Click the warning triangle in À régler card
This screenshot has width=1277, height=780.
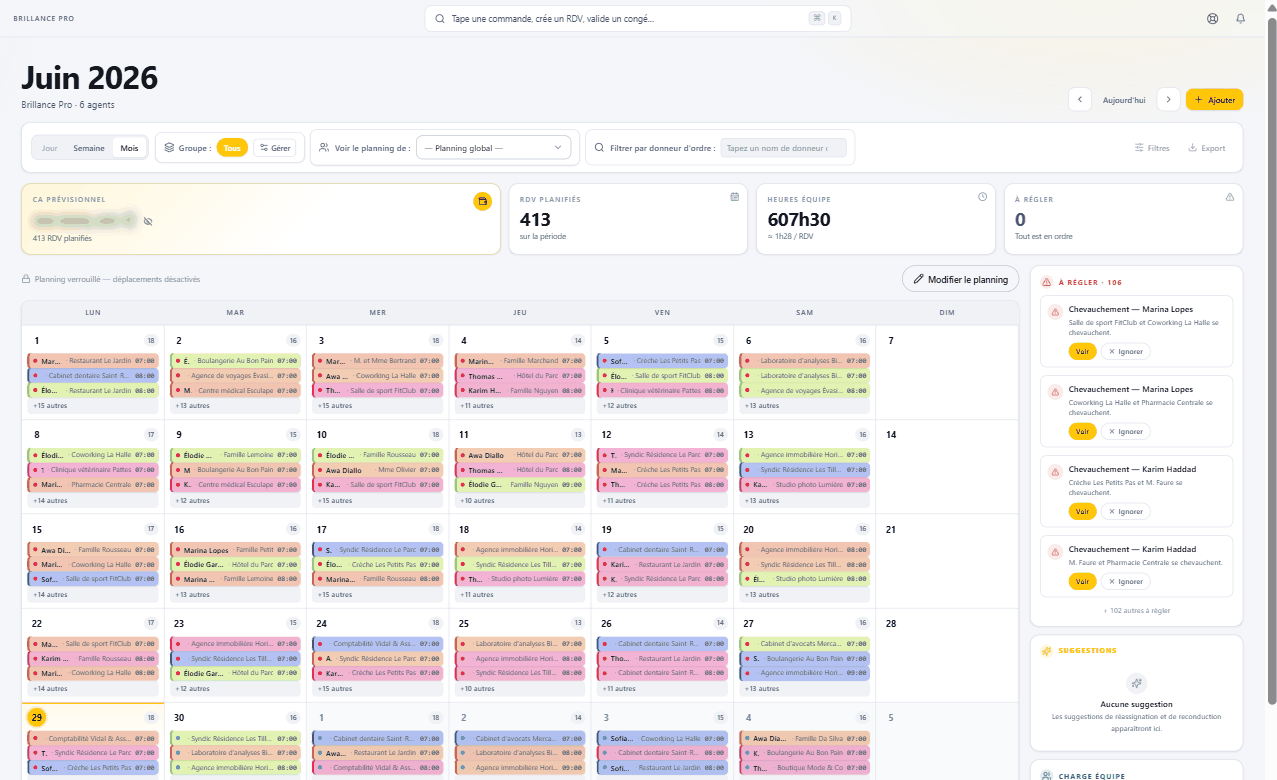[x=1230, y=197]
